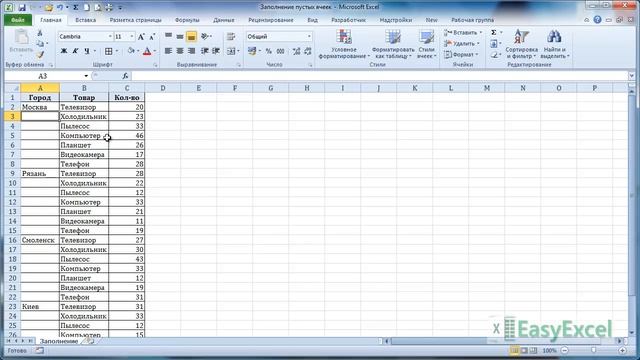Click zoom out minus button
This screenshot has height=360, width=640.
(x=564, y=350)
